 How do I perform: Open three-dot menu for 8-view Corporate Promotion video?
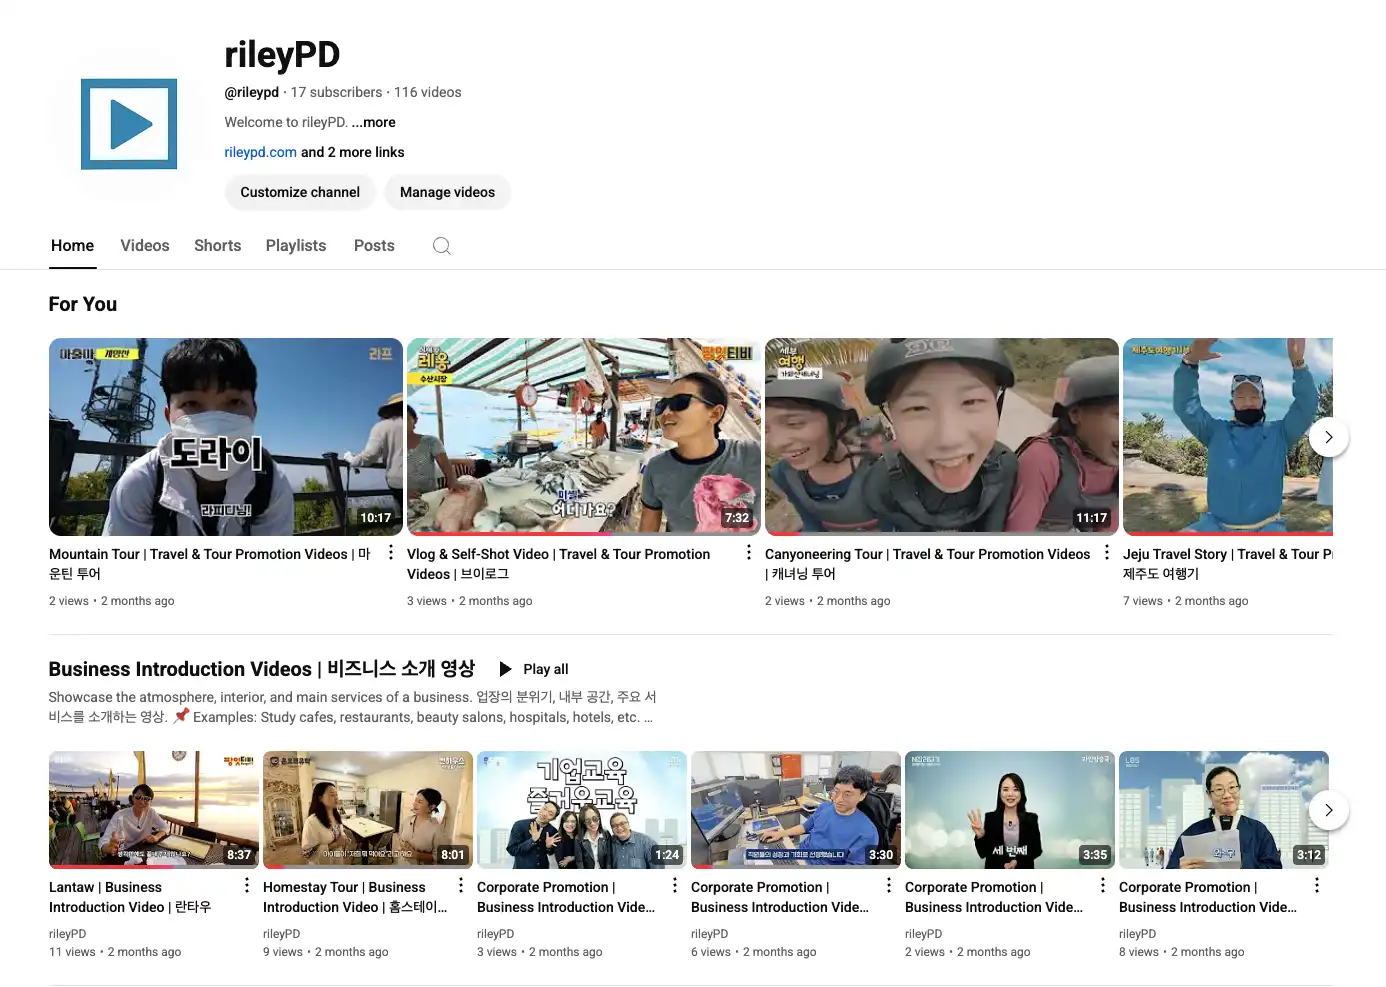point(1316,886)
